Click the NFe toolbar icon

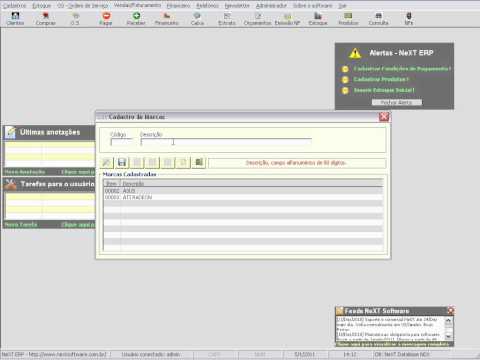click(409, 19)
